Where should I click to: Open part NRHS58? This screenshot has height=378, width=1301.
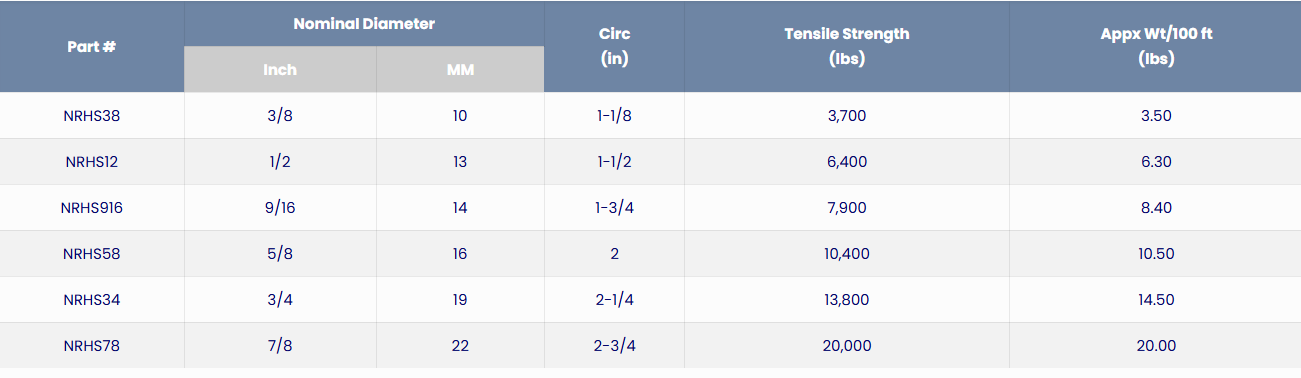tap(92, 254)
